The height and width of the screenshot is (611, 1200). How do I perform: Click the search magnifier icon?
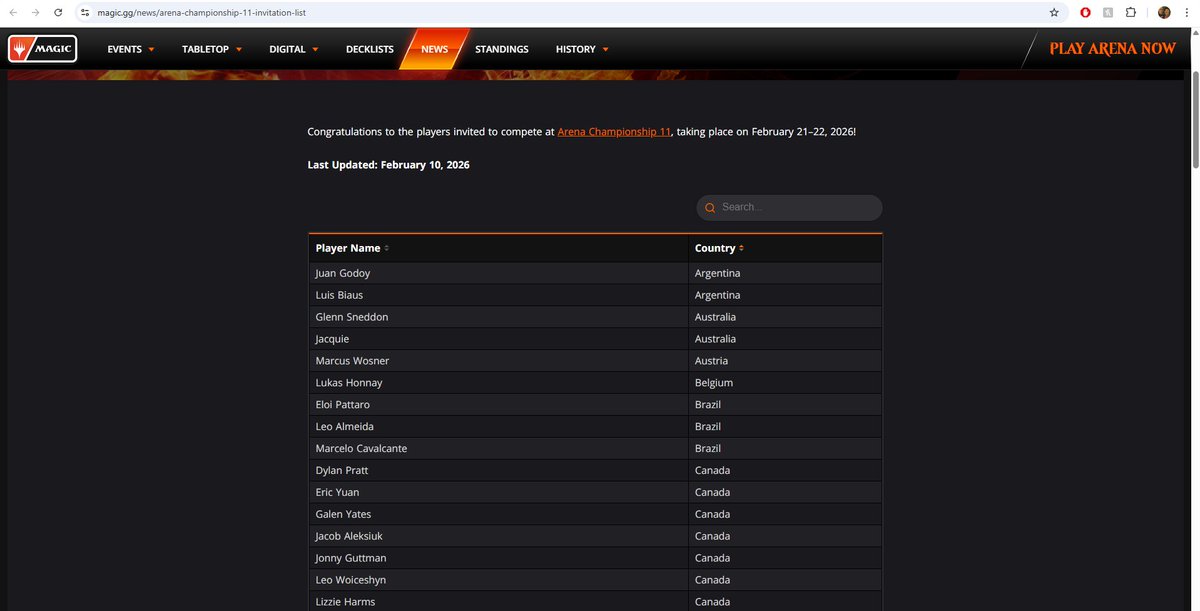tap(710, 208)
